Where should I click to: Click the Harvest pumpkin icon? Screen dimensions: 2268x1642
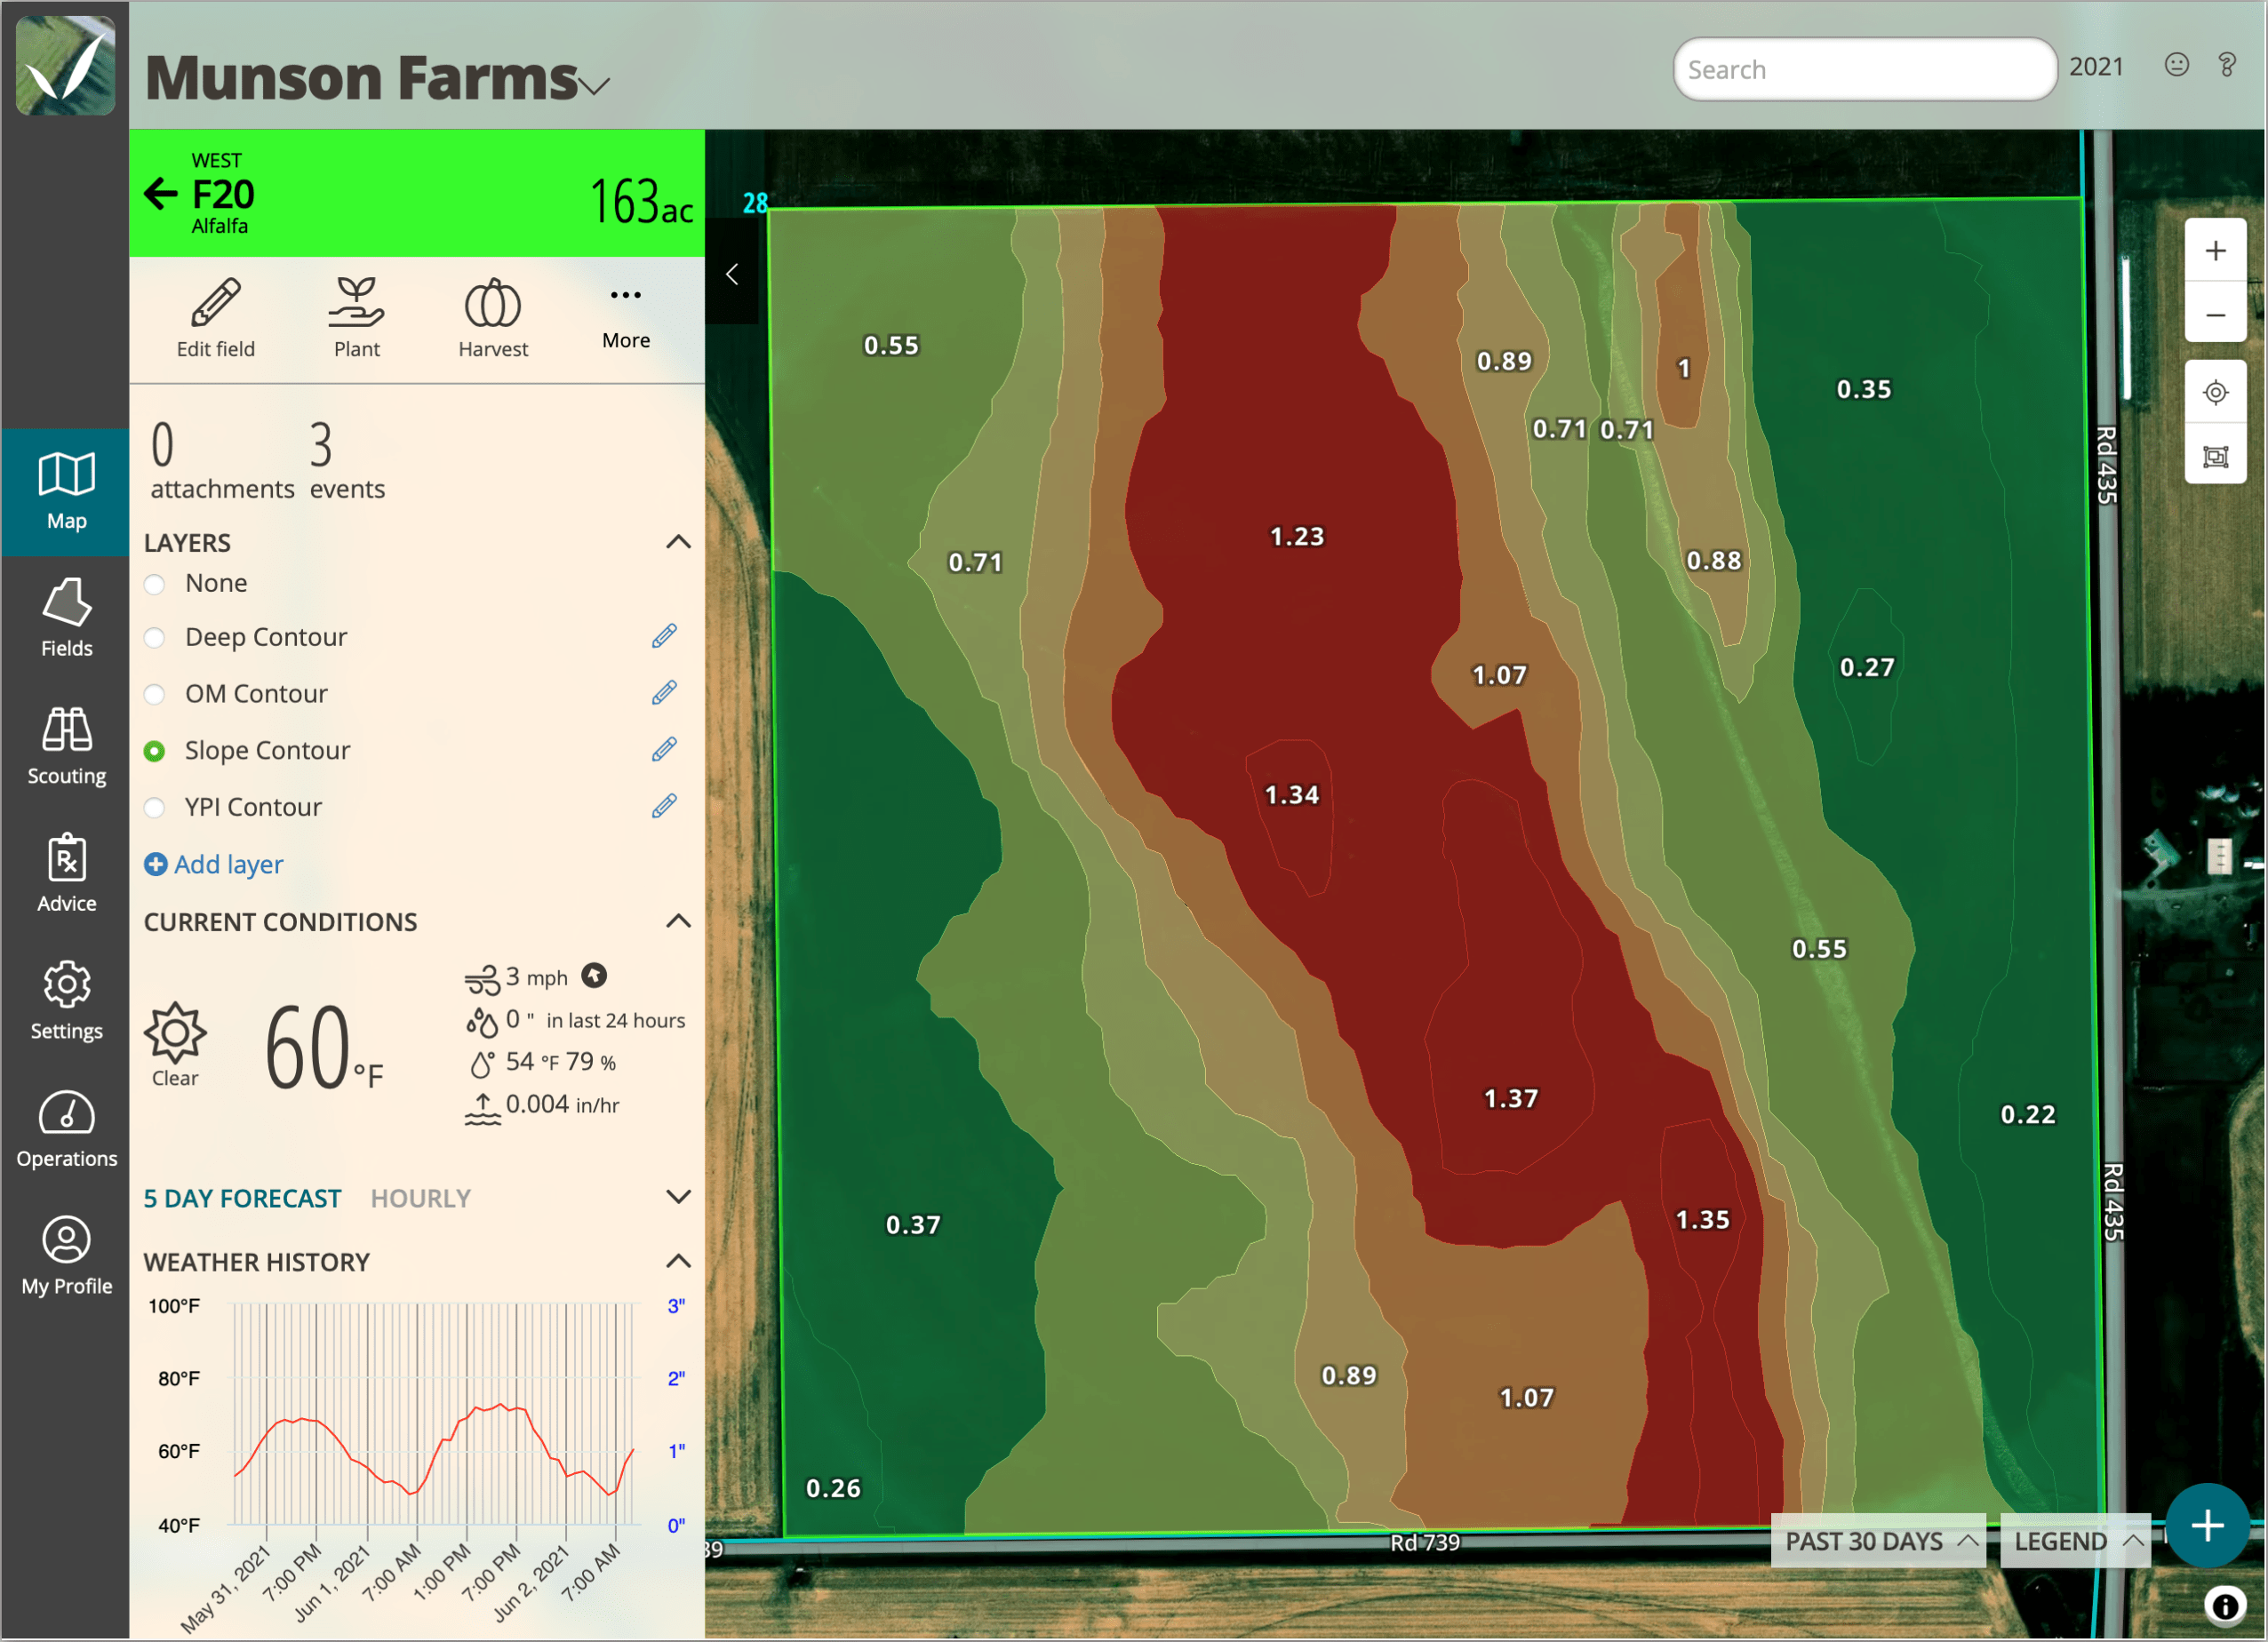493,303
